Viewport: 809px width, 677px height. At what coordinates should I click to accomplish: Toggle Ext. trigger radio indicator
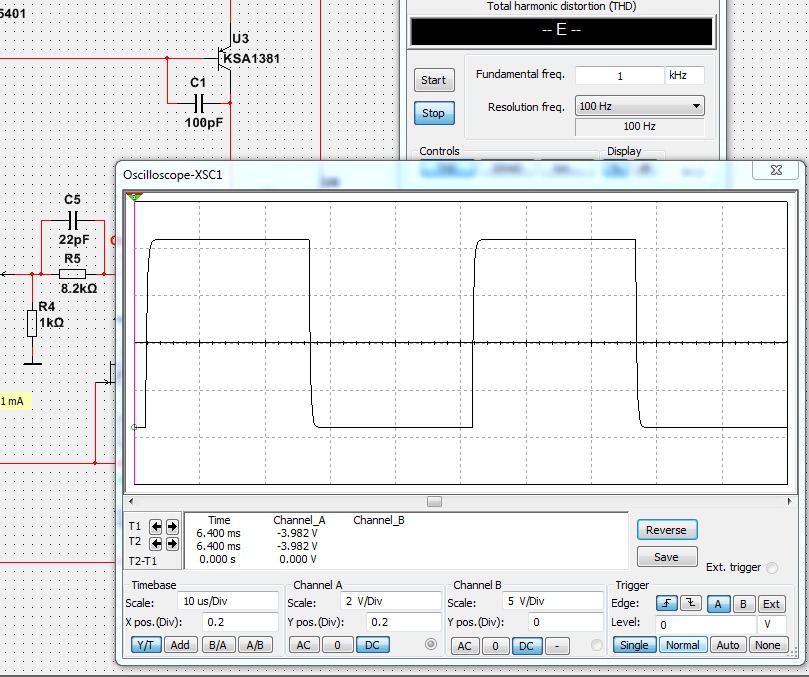772,568
